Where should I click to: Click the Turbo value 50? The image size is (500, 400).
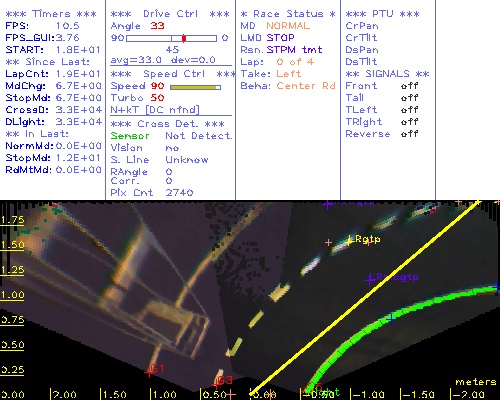pyautogui.click(x=157, y=98)
